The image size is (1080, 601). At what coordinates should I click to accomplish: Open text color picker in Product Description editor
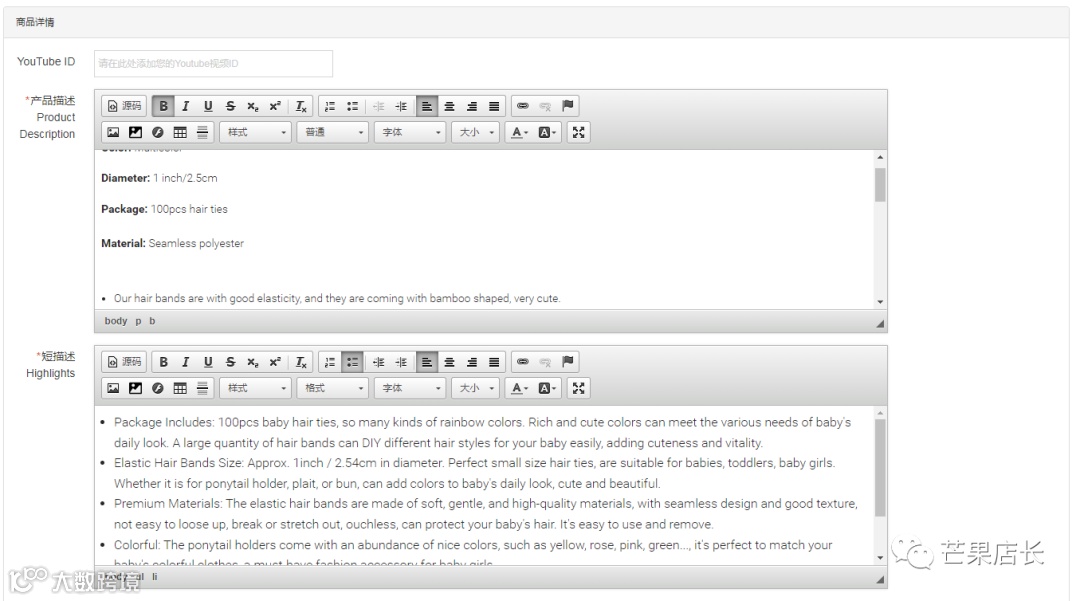[519, 132]
